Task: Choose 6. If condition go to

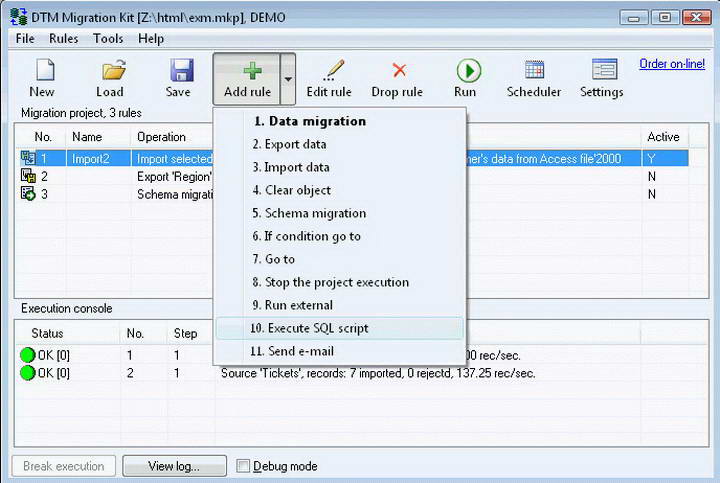Action: coord(340,236)
